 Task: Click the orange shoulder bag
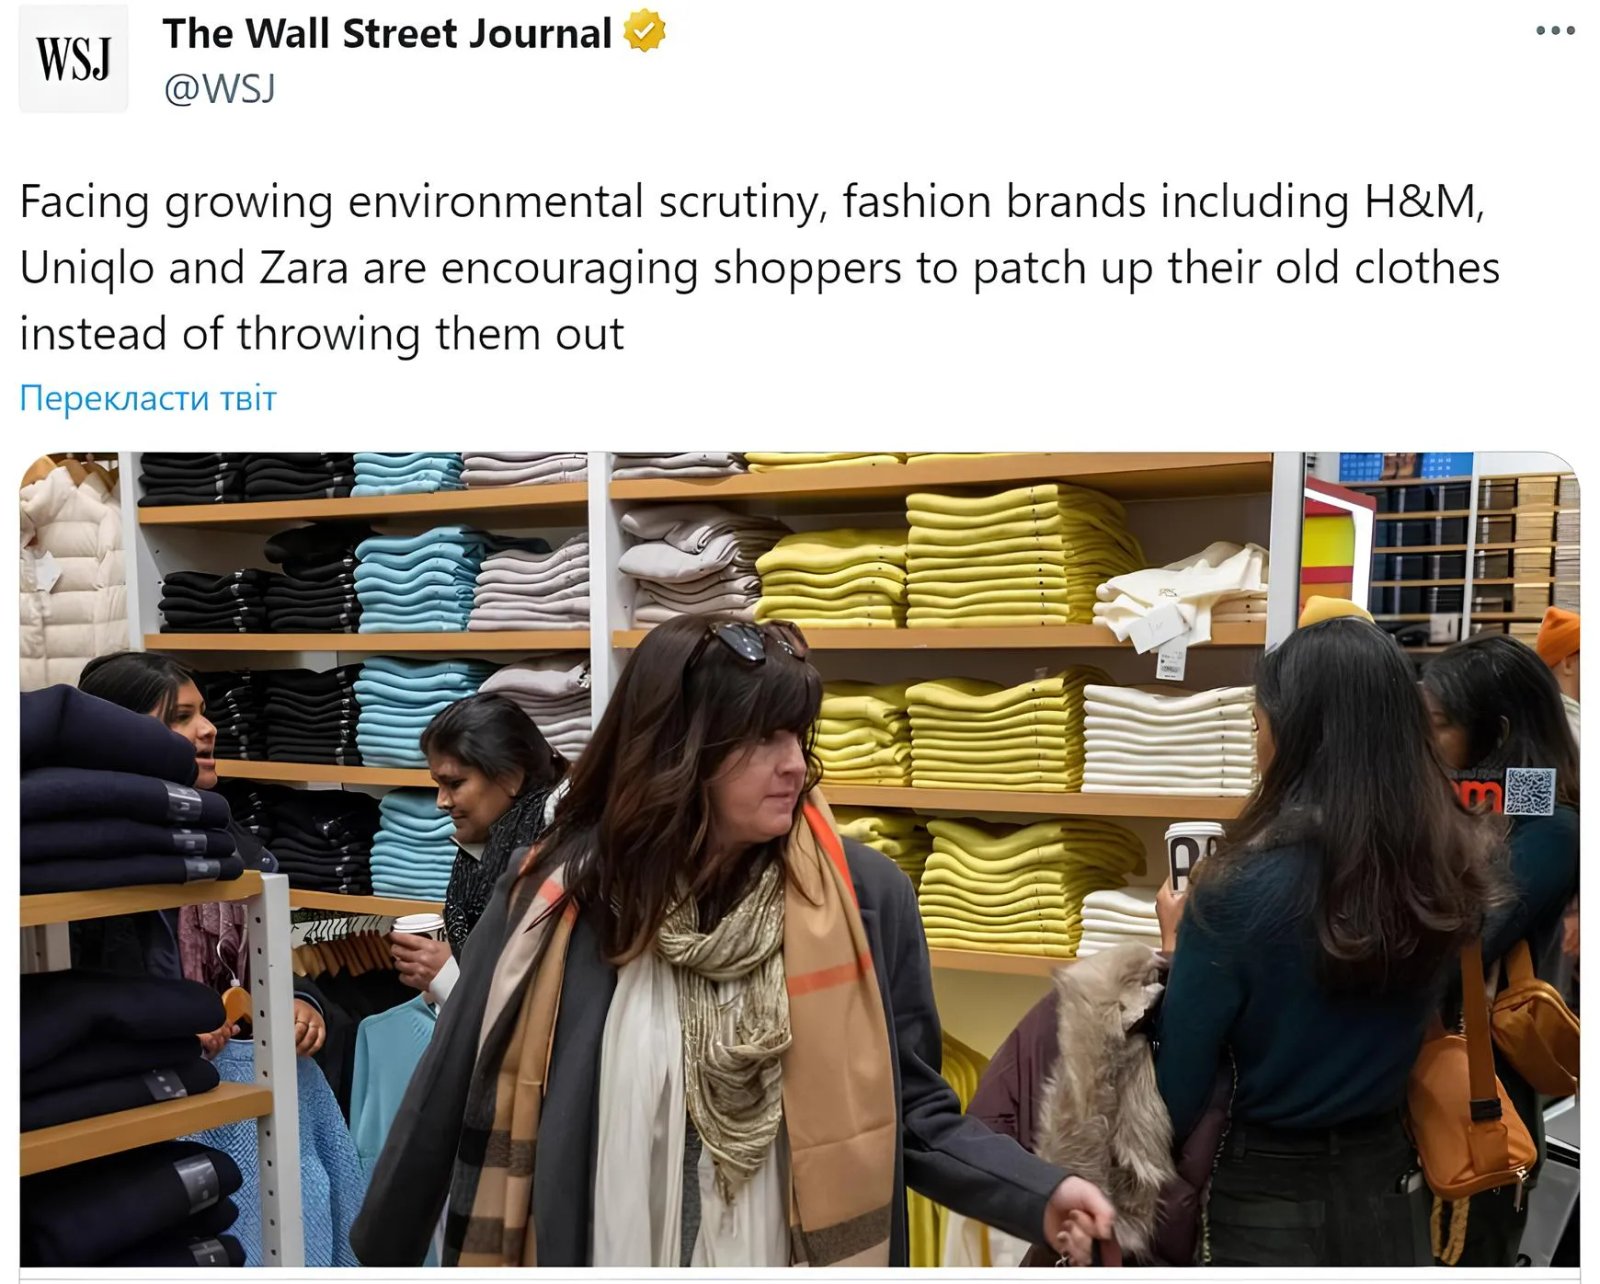pos(1470,1110)
